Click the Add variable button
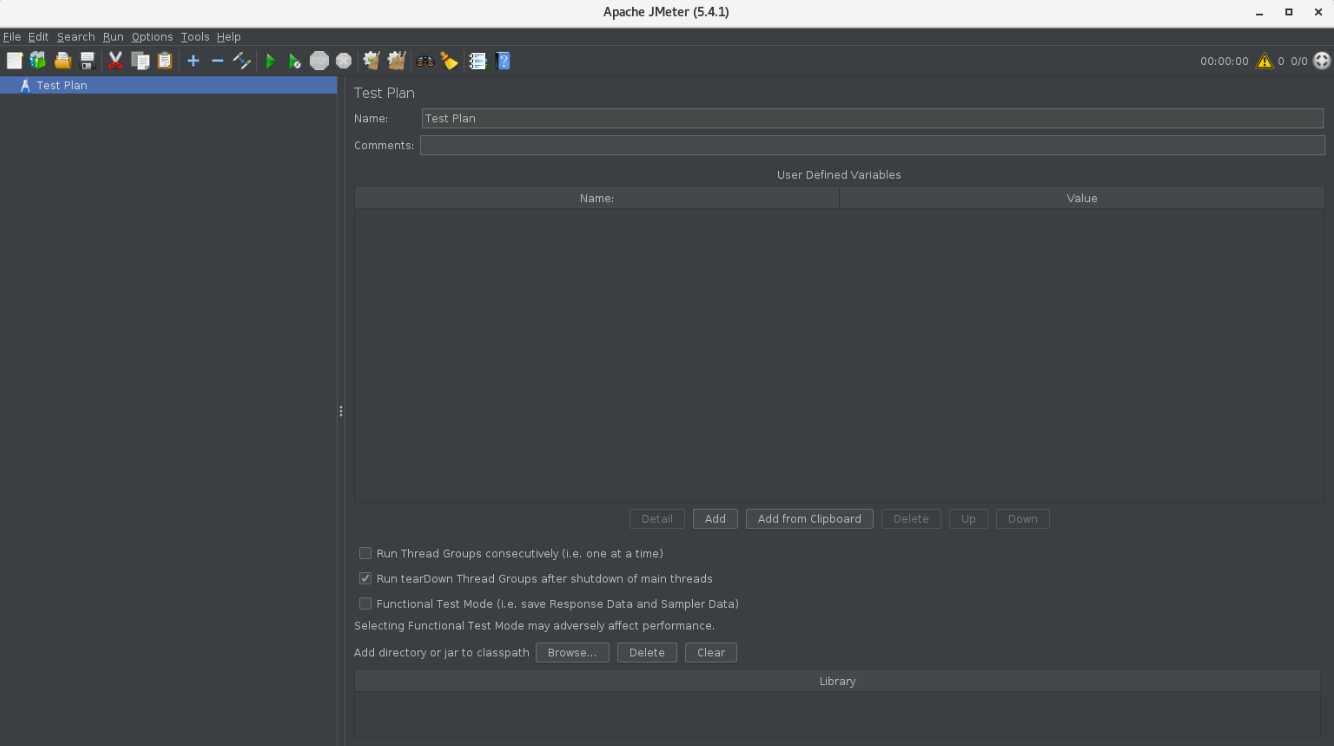1334x746 pixels. [715, 519]
